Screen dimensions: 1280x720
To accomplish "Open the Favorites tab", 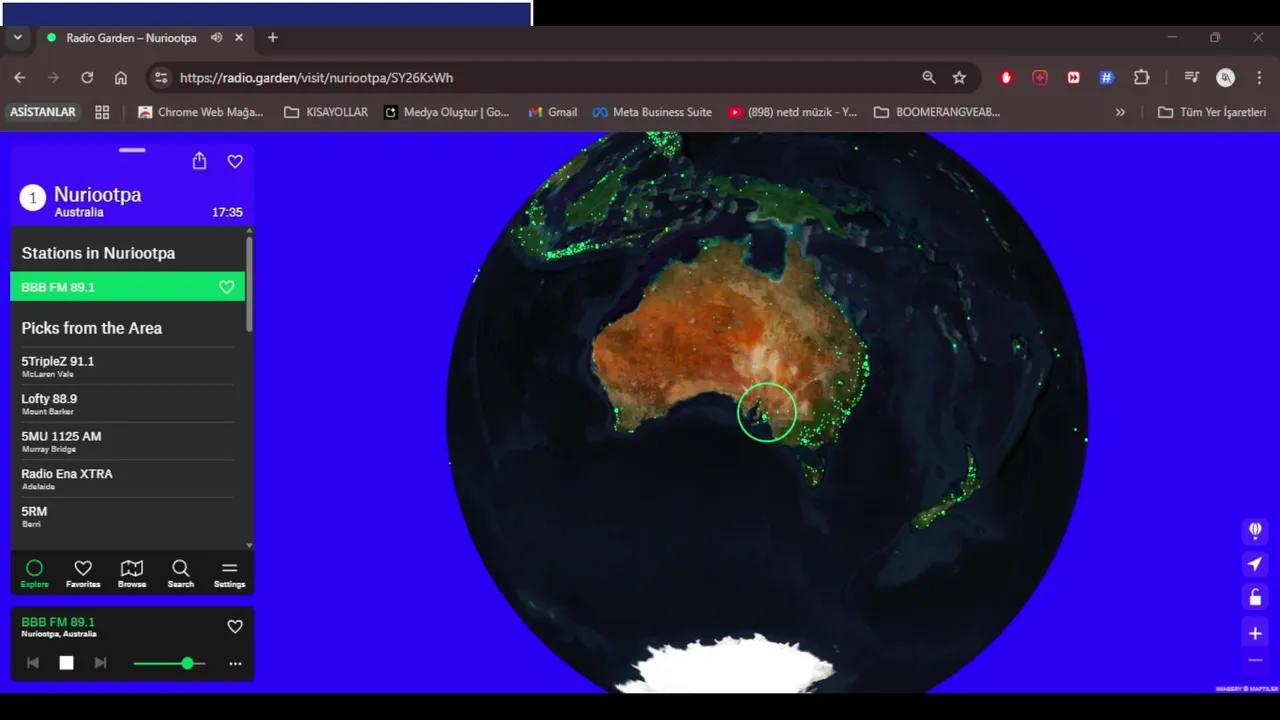I will click(83, 574).
